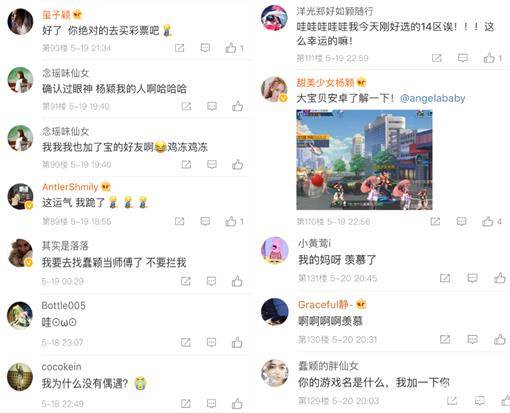Comment on the floor 91 post by 念瑶味仙女
Image resolution: width=510 pixels, height=413 pixels.
coord(212,106)
